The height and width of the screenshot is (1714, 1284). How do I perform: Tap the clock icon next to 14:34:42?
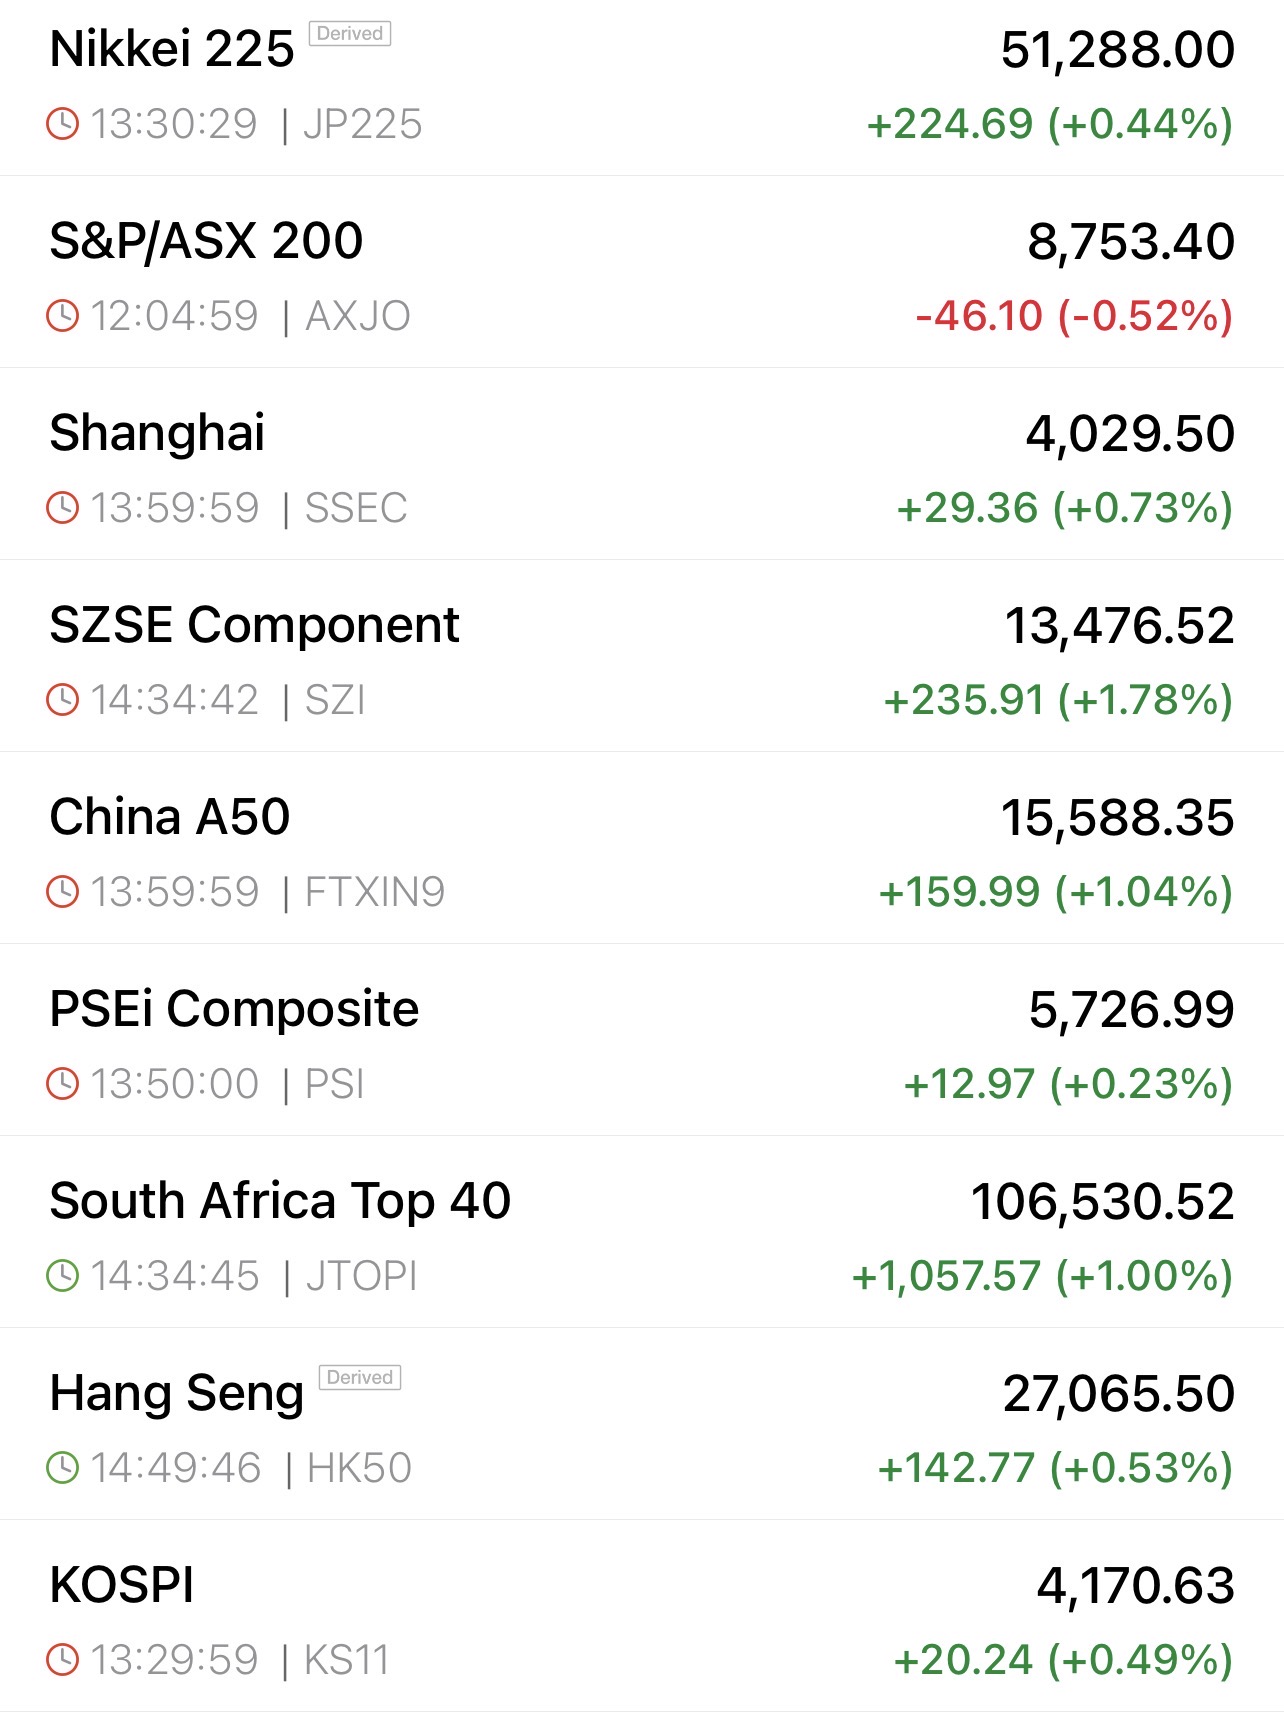(63, 700)
